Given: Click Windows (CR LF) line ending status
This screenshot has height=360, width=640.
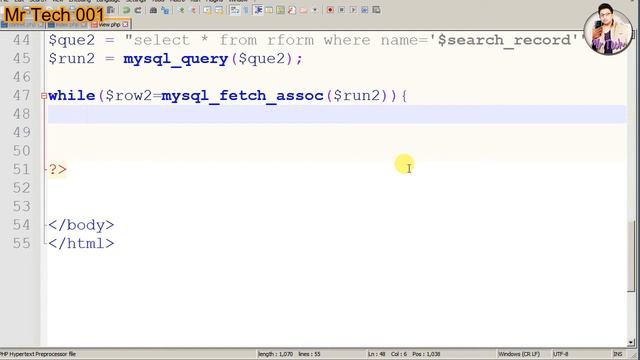Looking at the screenshot, I should [519, 354].
